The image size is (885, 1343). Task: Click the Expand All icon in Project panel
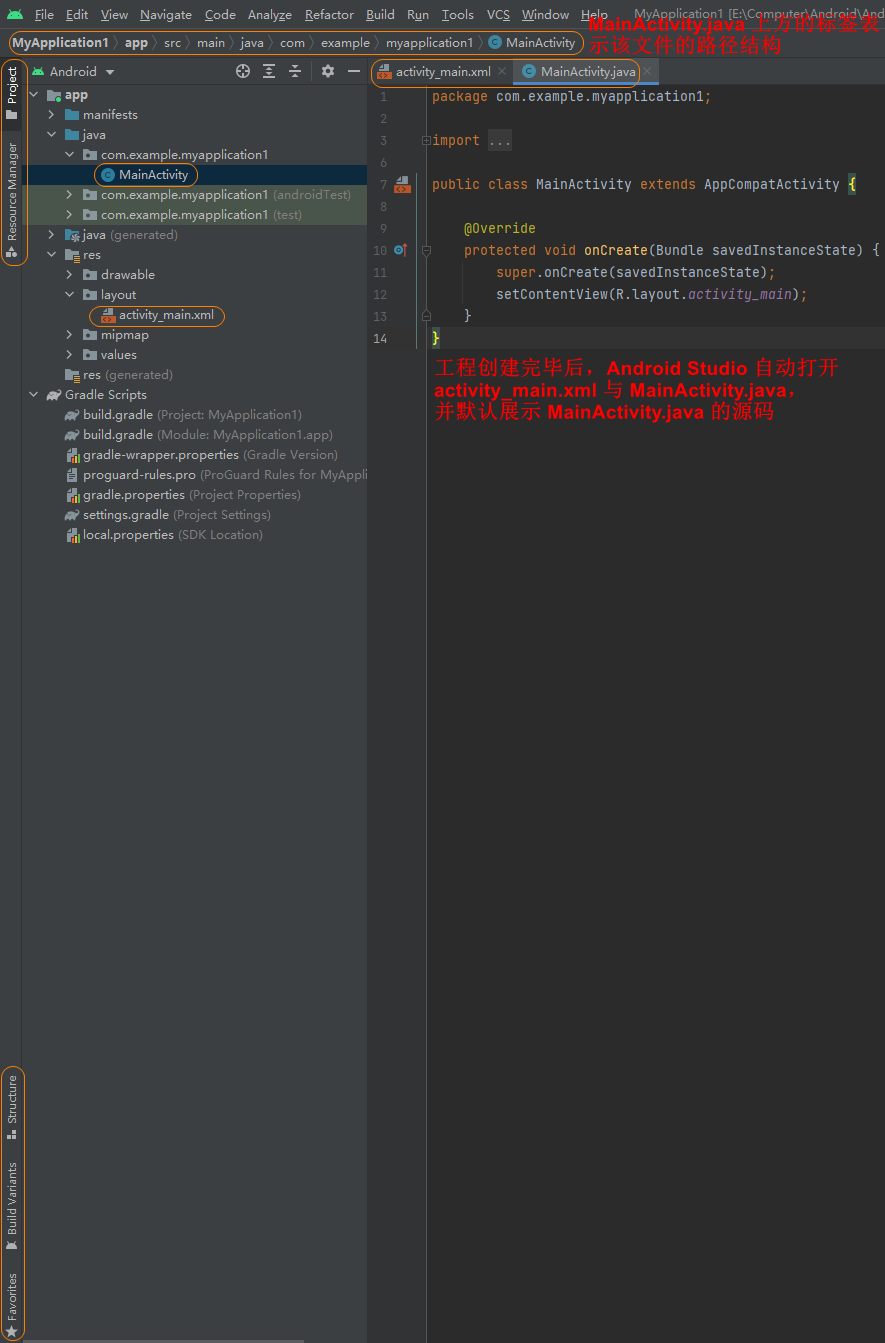click(269, 71)
